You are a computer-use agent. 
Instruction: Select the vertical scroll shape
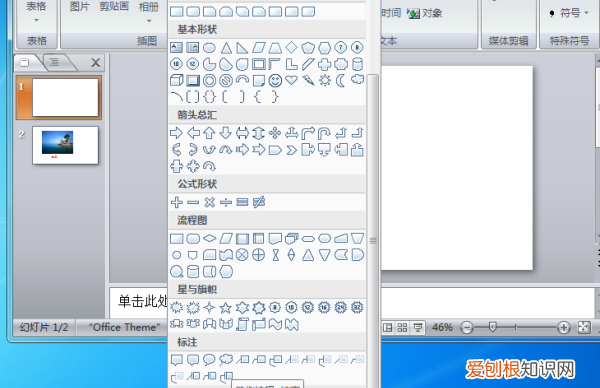pyautogui.click(x=242, y=324)
